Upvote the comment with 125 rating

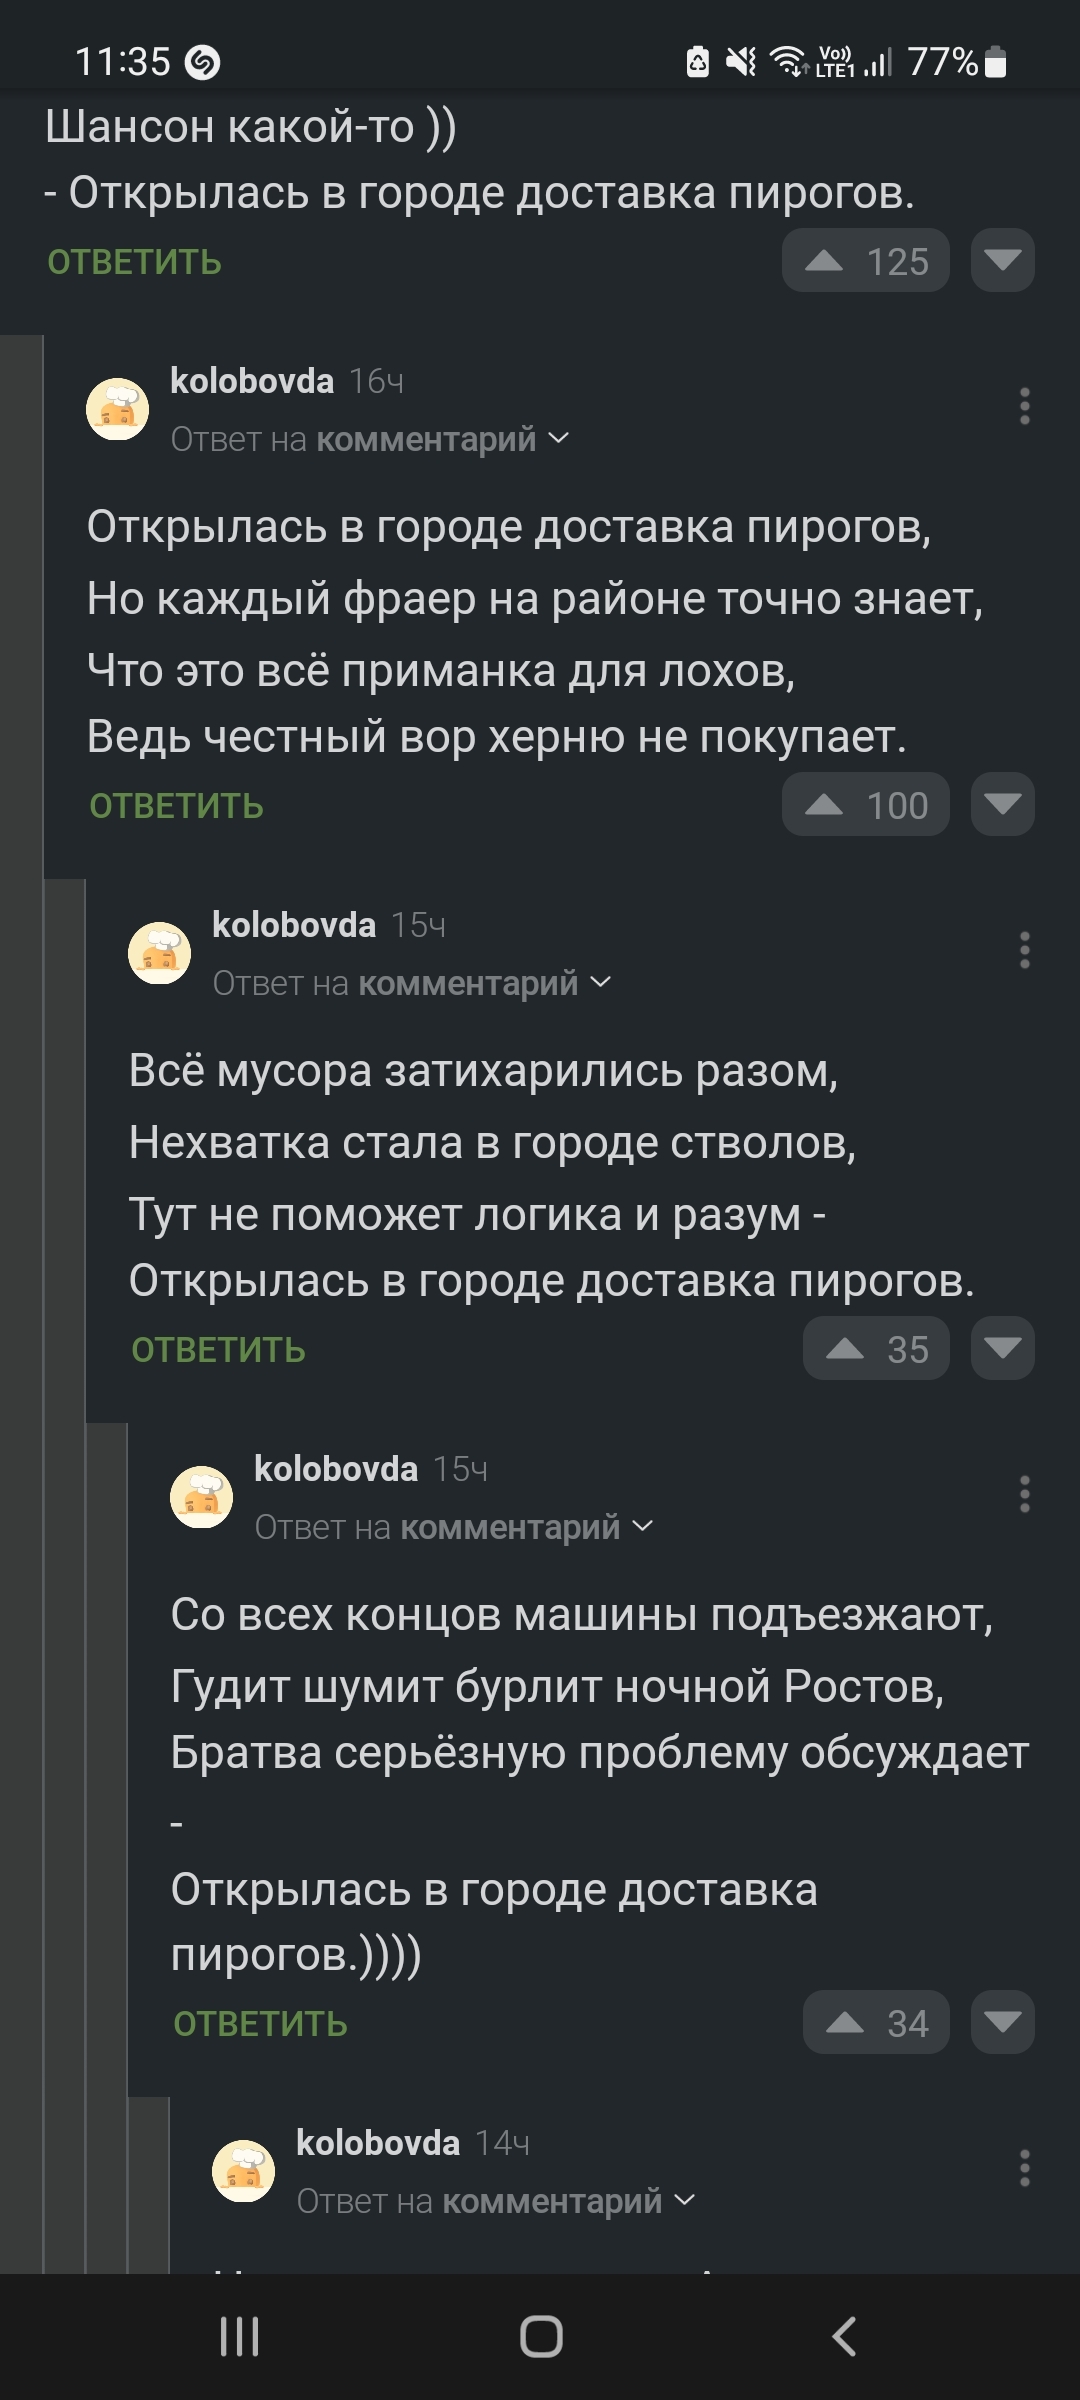826,261
